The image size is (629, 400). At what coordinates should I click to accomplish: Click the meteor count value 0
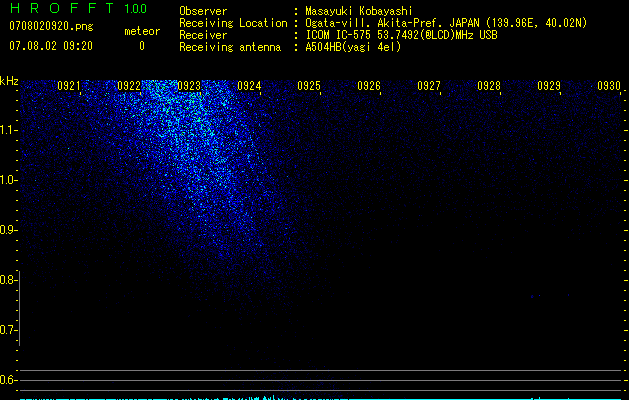(x=142, y=46)
